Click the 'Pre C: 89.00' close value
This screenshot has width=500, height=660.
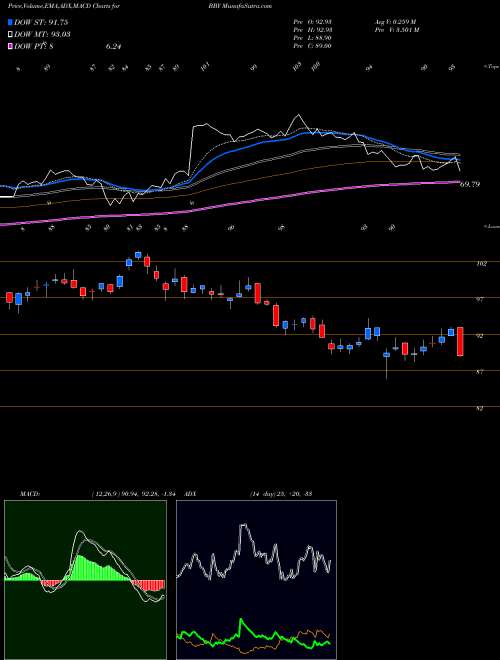[x=313, y=46]
